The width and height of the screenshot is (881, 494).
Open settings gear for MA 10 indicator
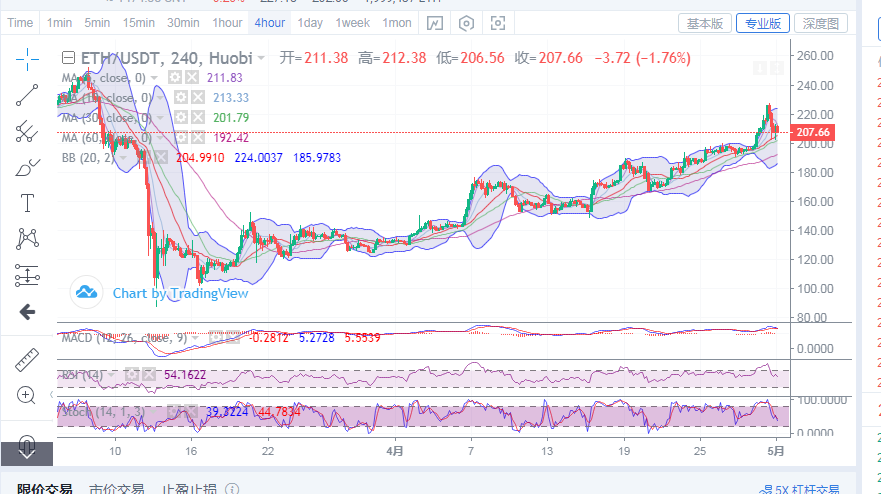point(180,98)
